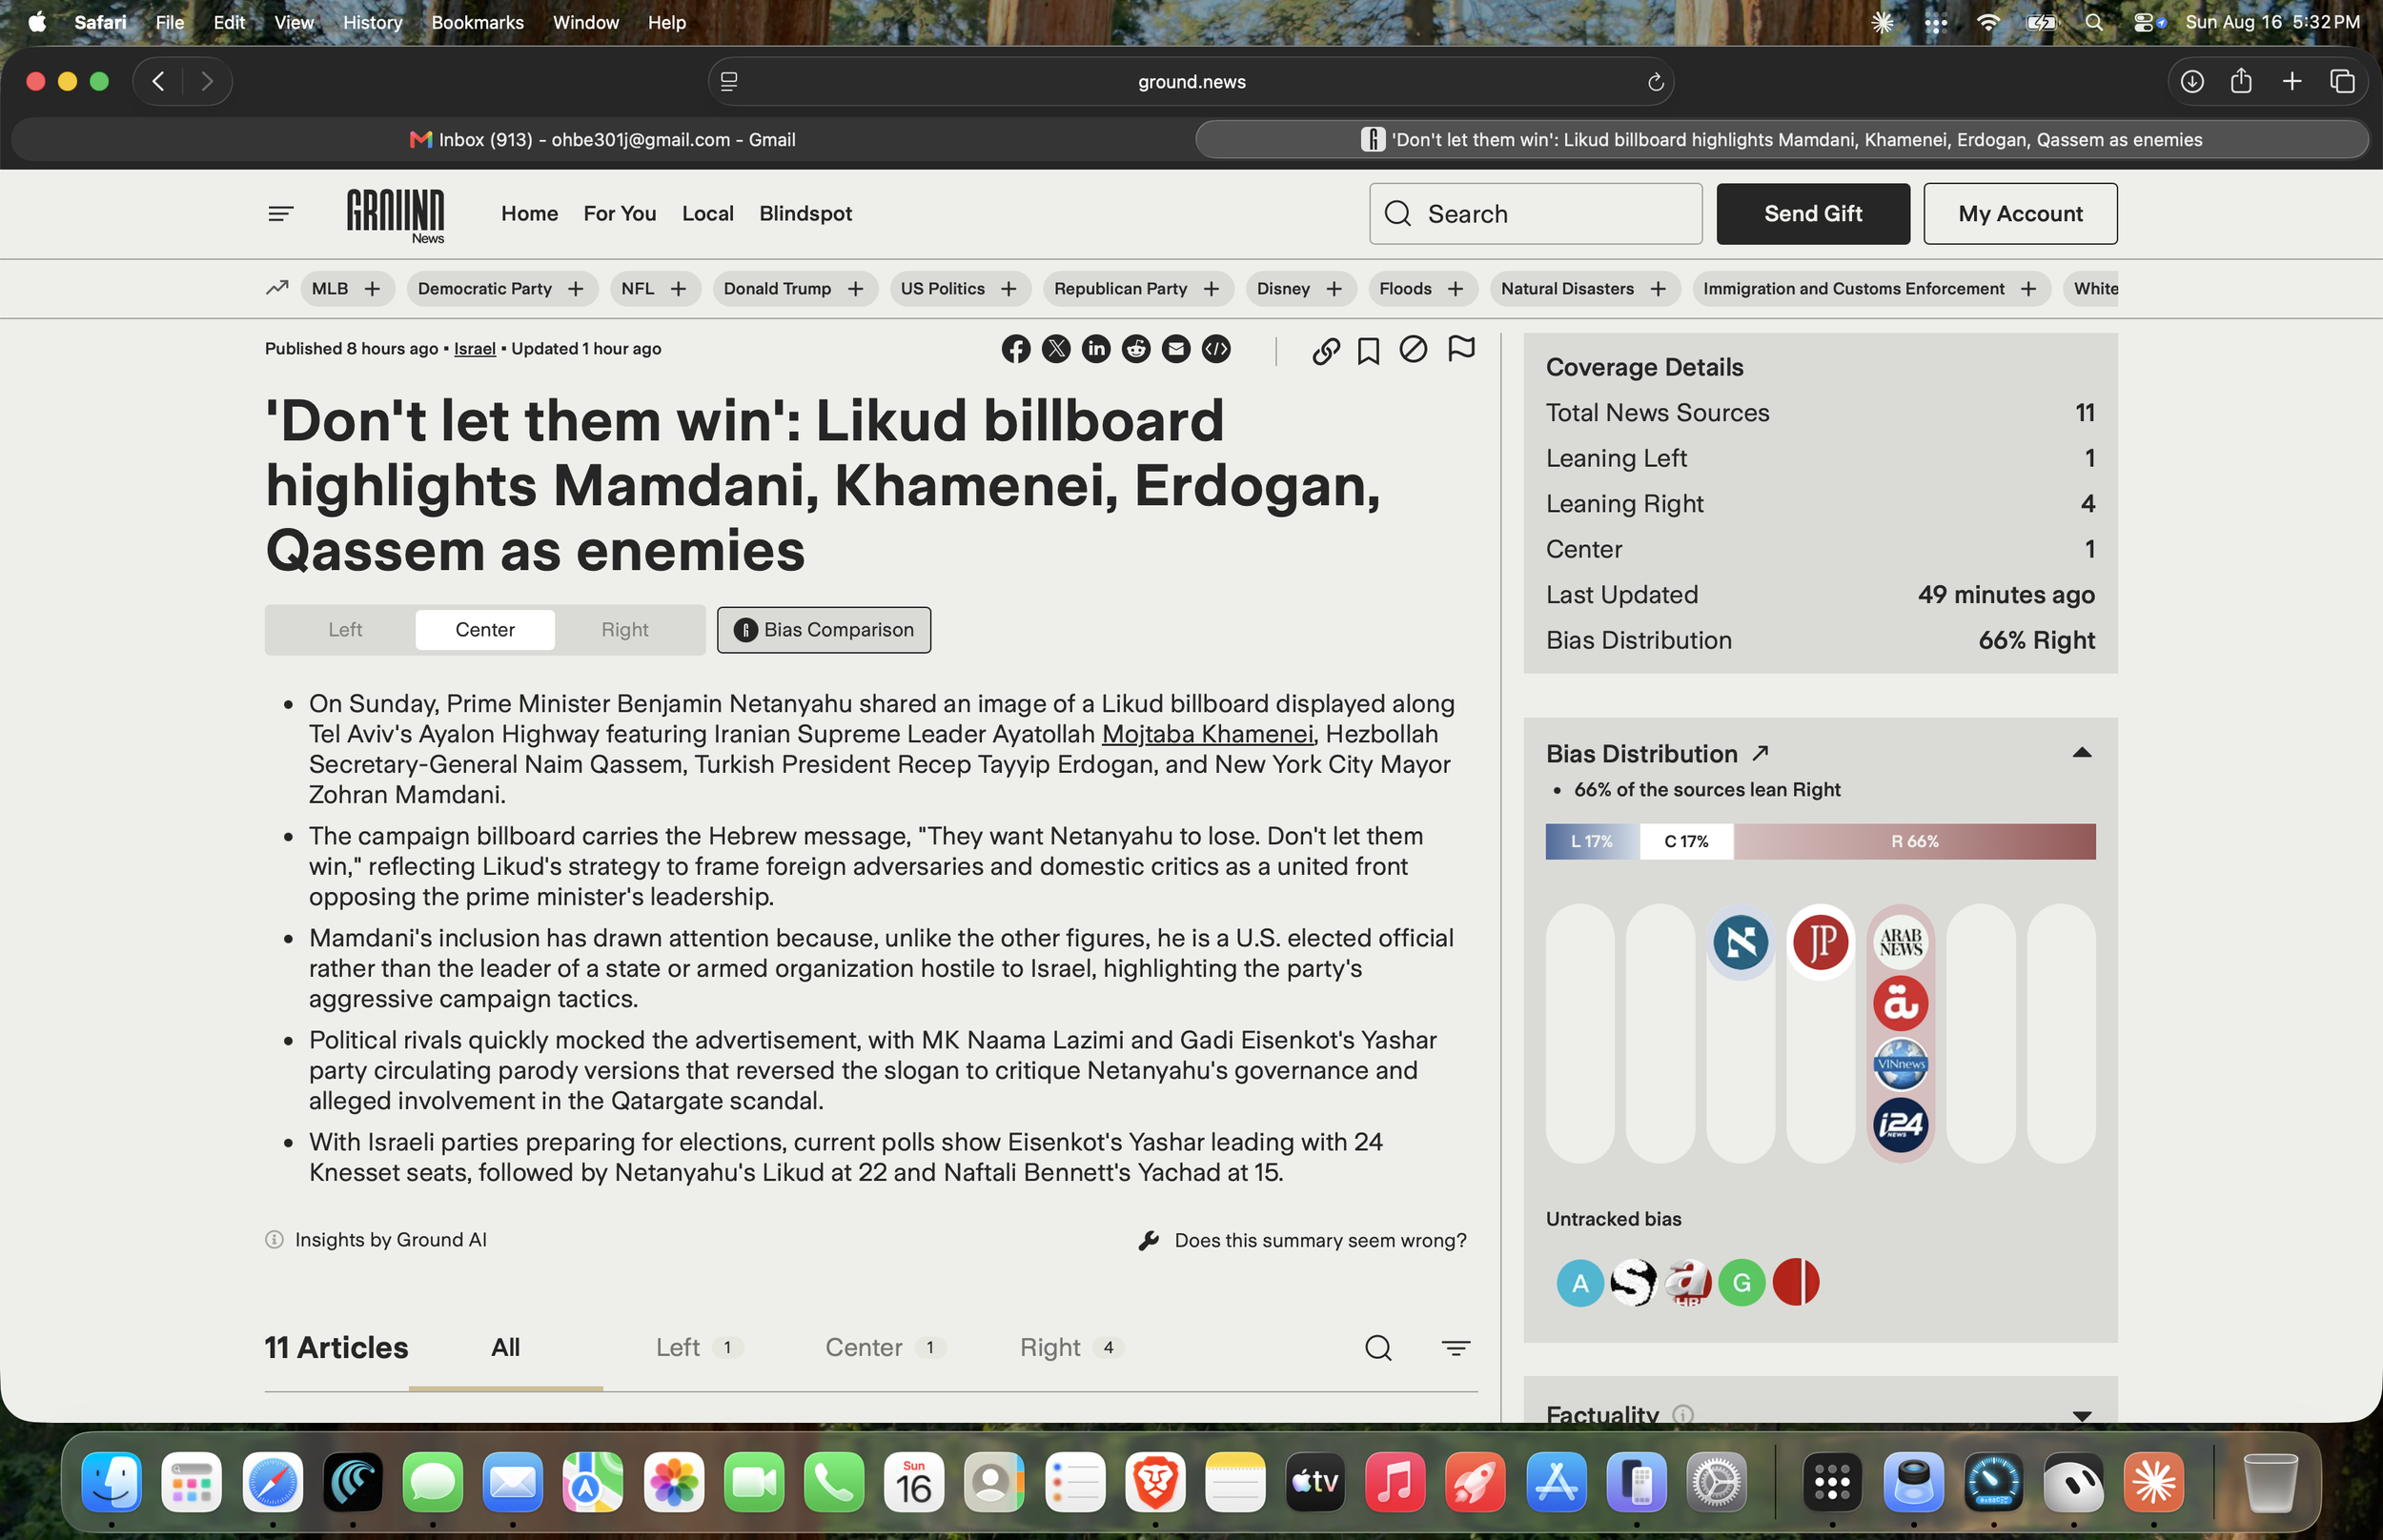This screenshot has height=1540, width=2383.
Task: Click the Ground News logo
Action: coord(396,215)
